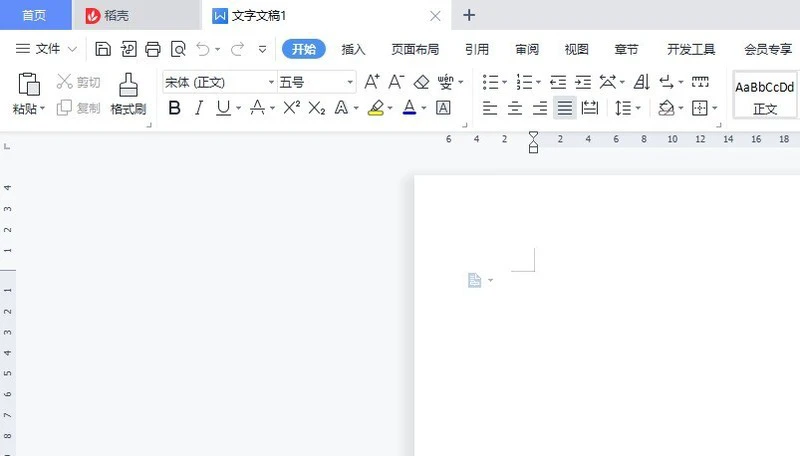
Task: Open the 开发工具 tab
Action: (x=691, y=49)
